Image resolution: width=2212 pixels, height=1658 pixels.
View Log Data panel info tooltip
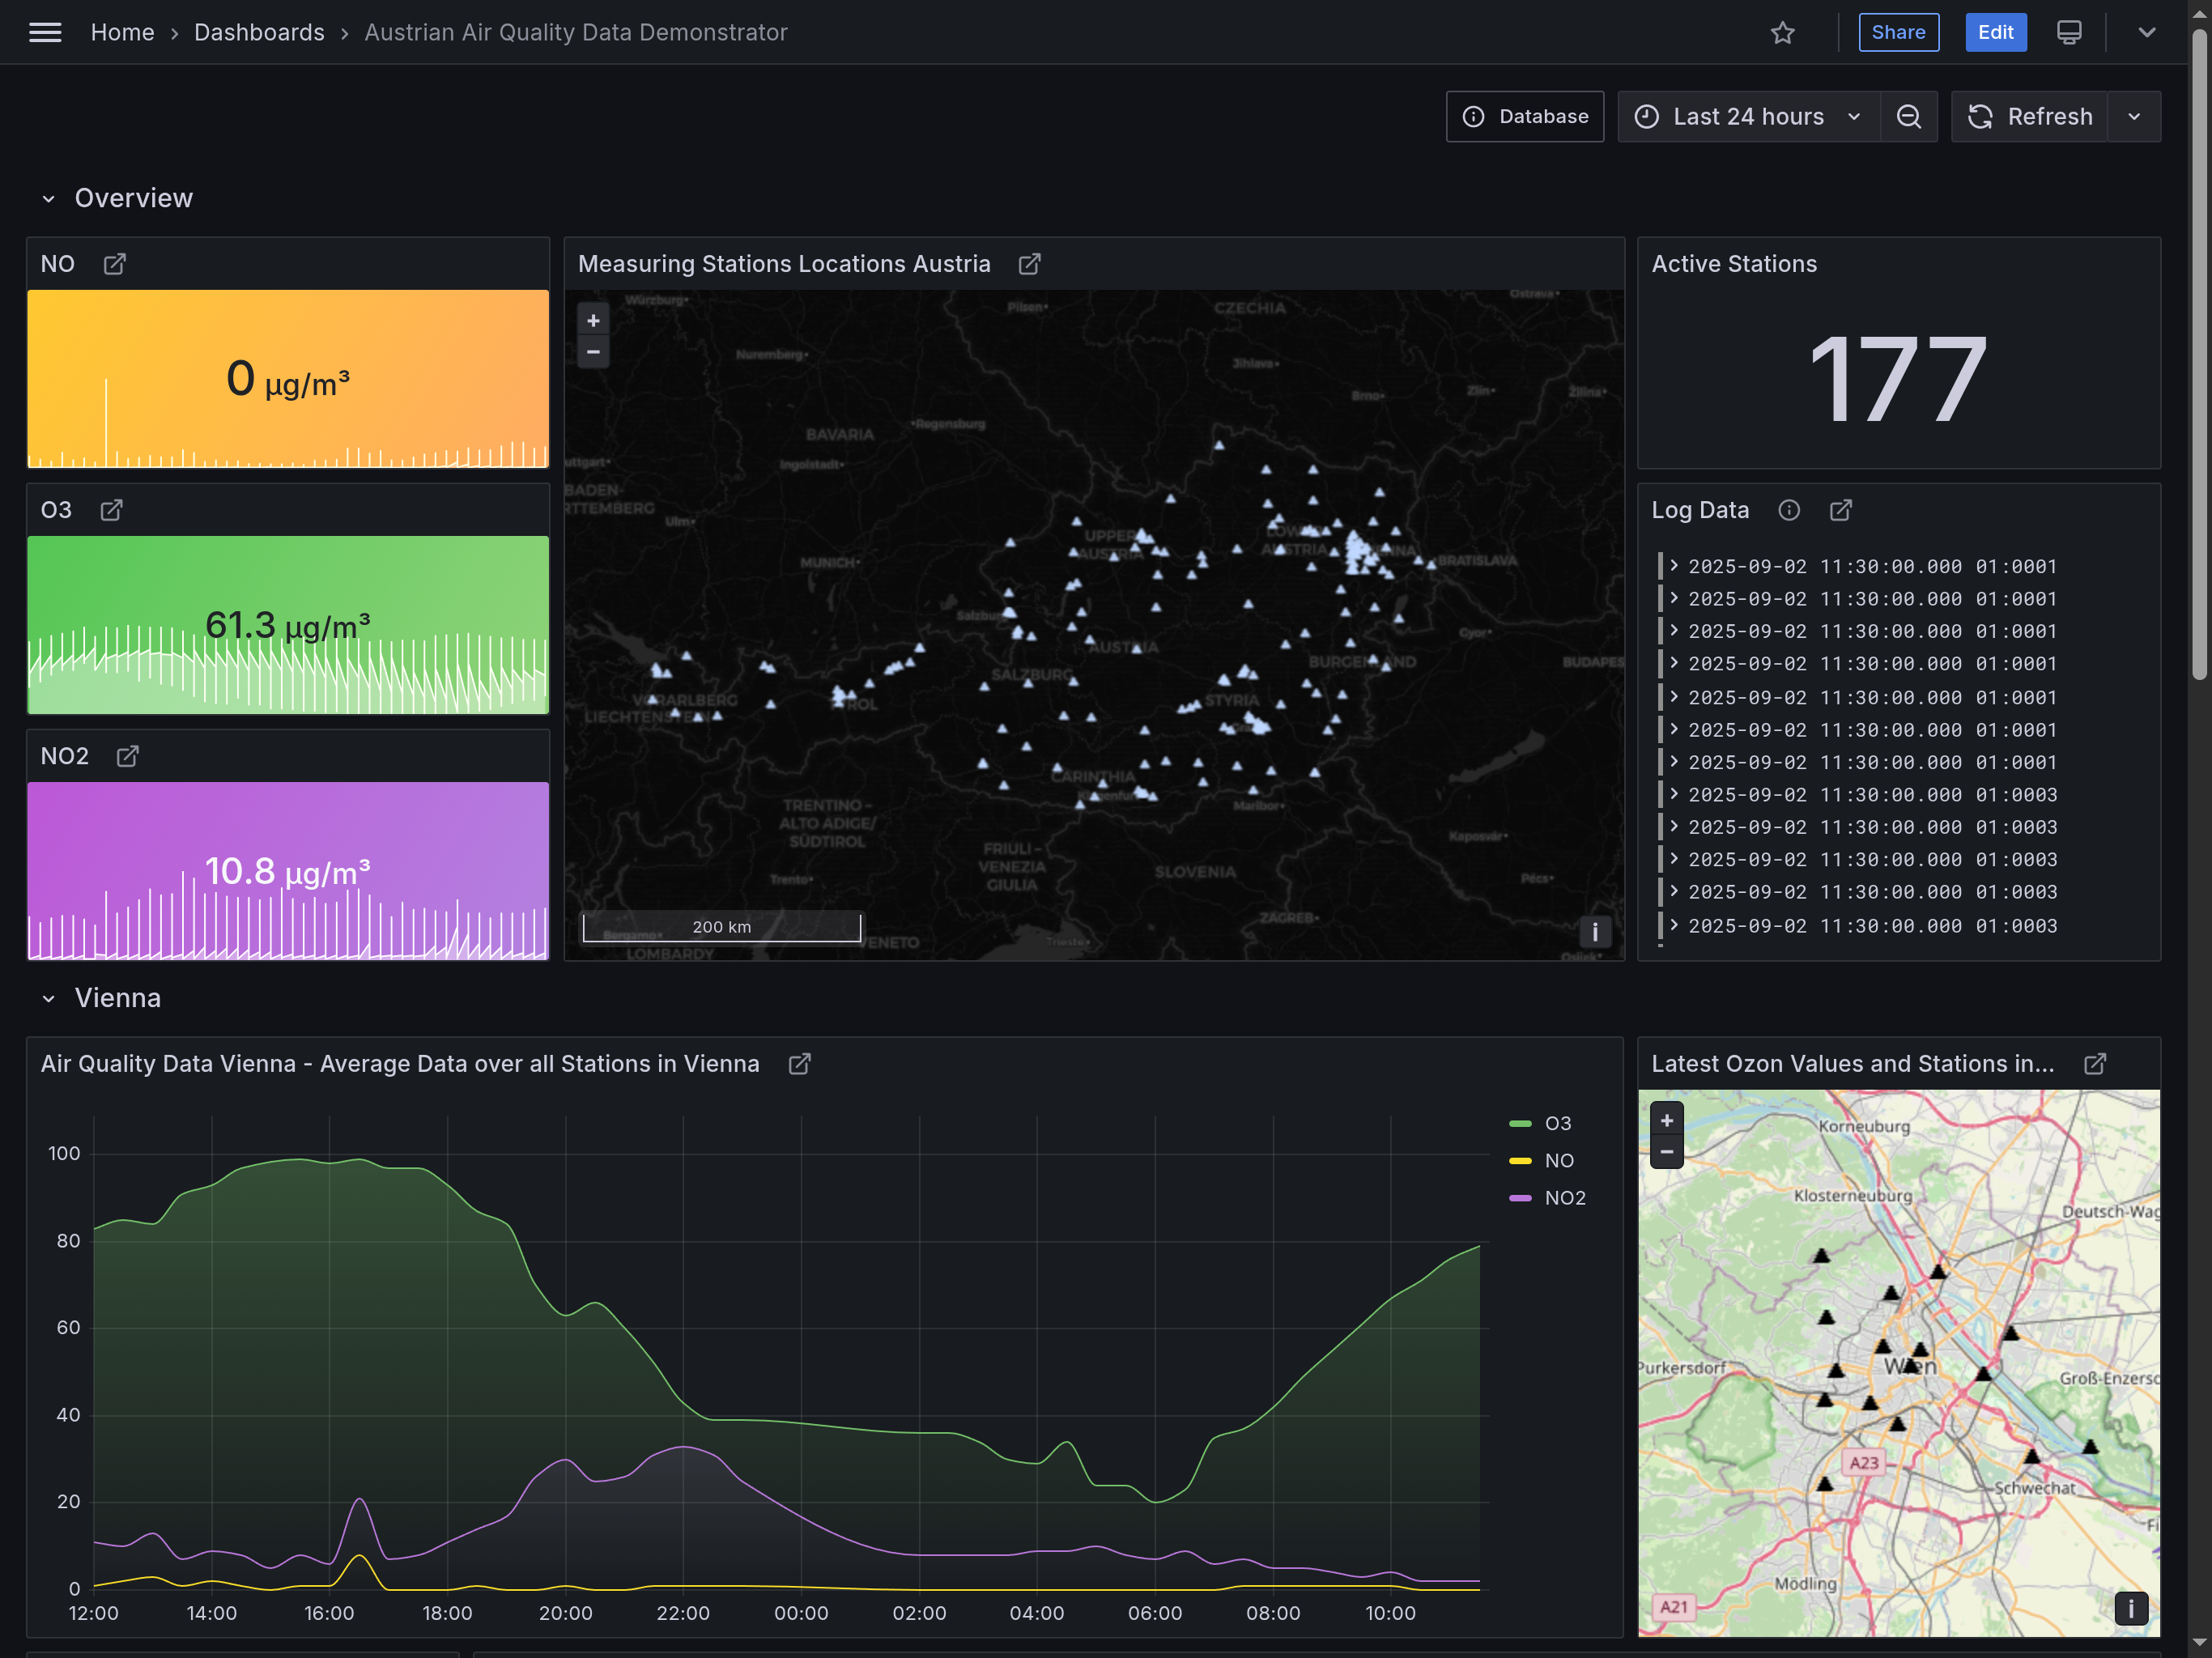(1789, 510)
